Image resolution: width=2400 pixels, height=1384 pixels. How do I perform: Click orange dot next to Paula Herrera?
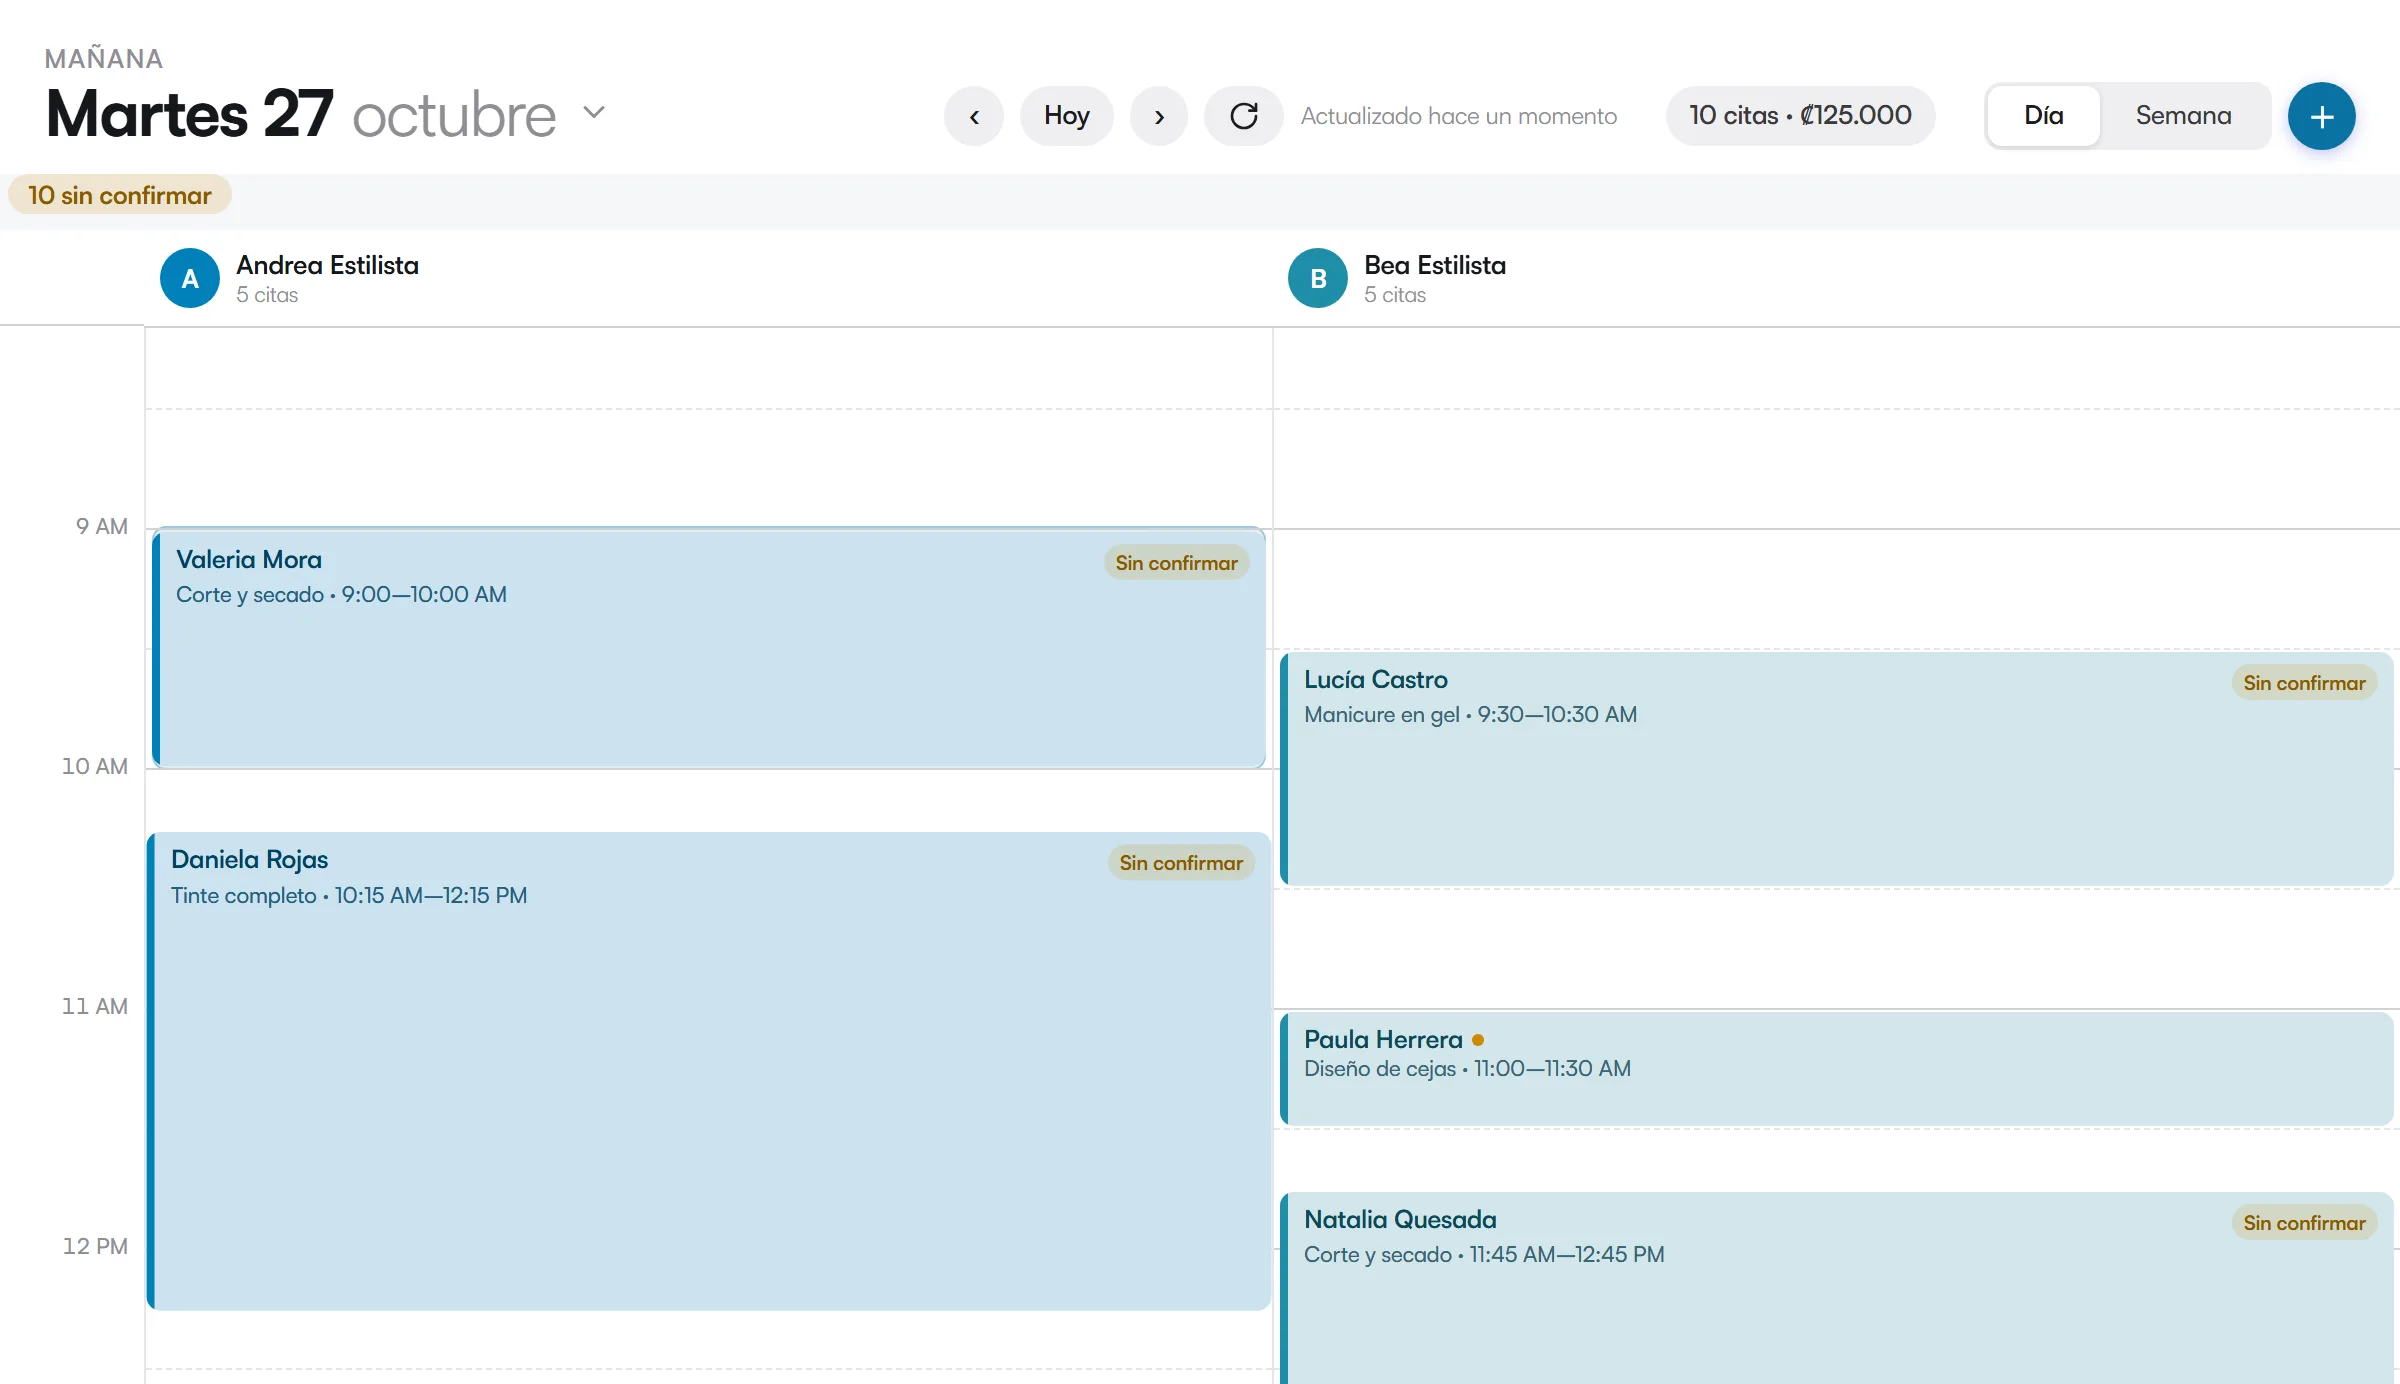click(x=1478, y=1040)
